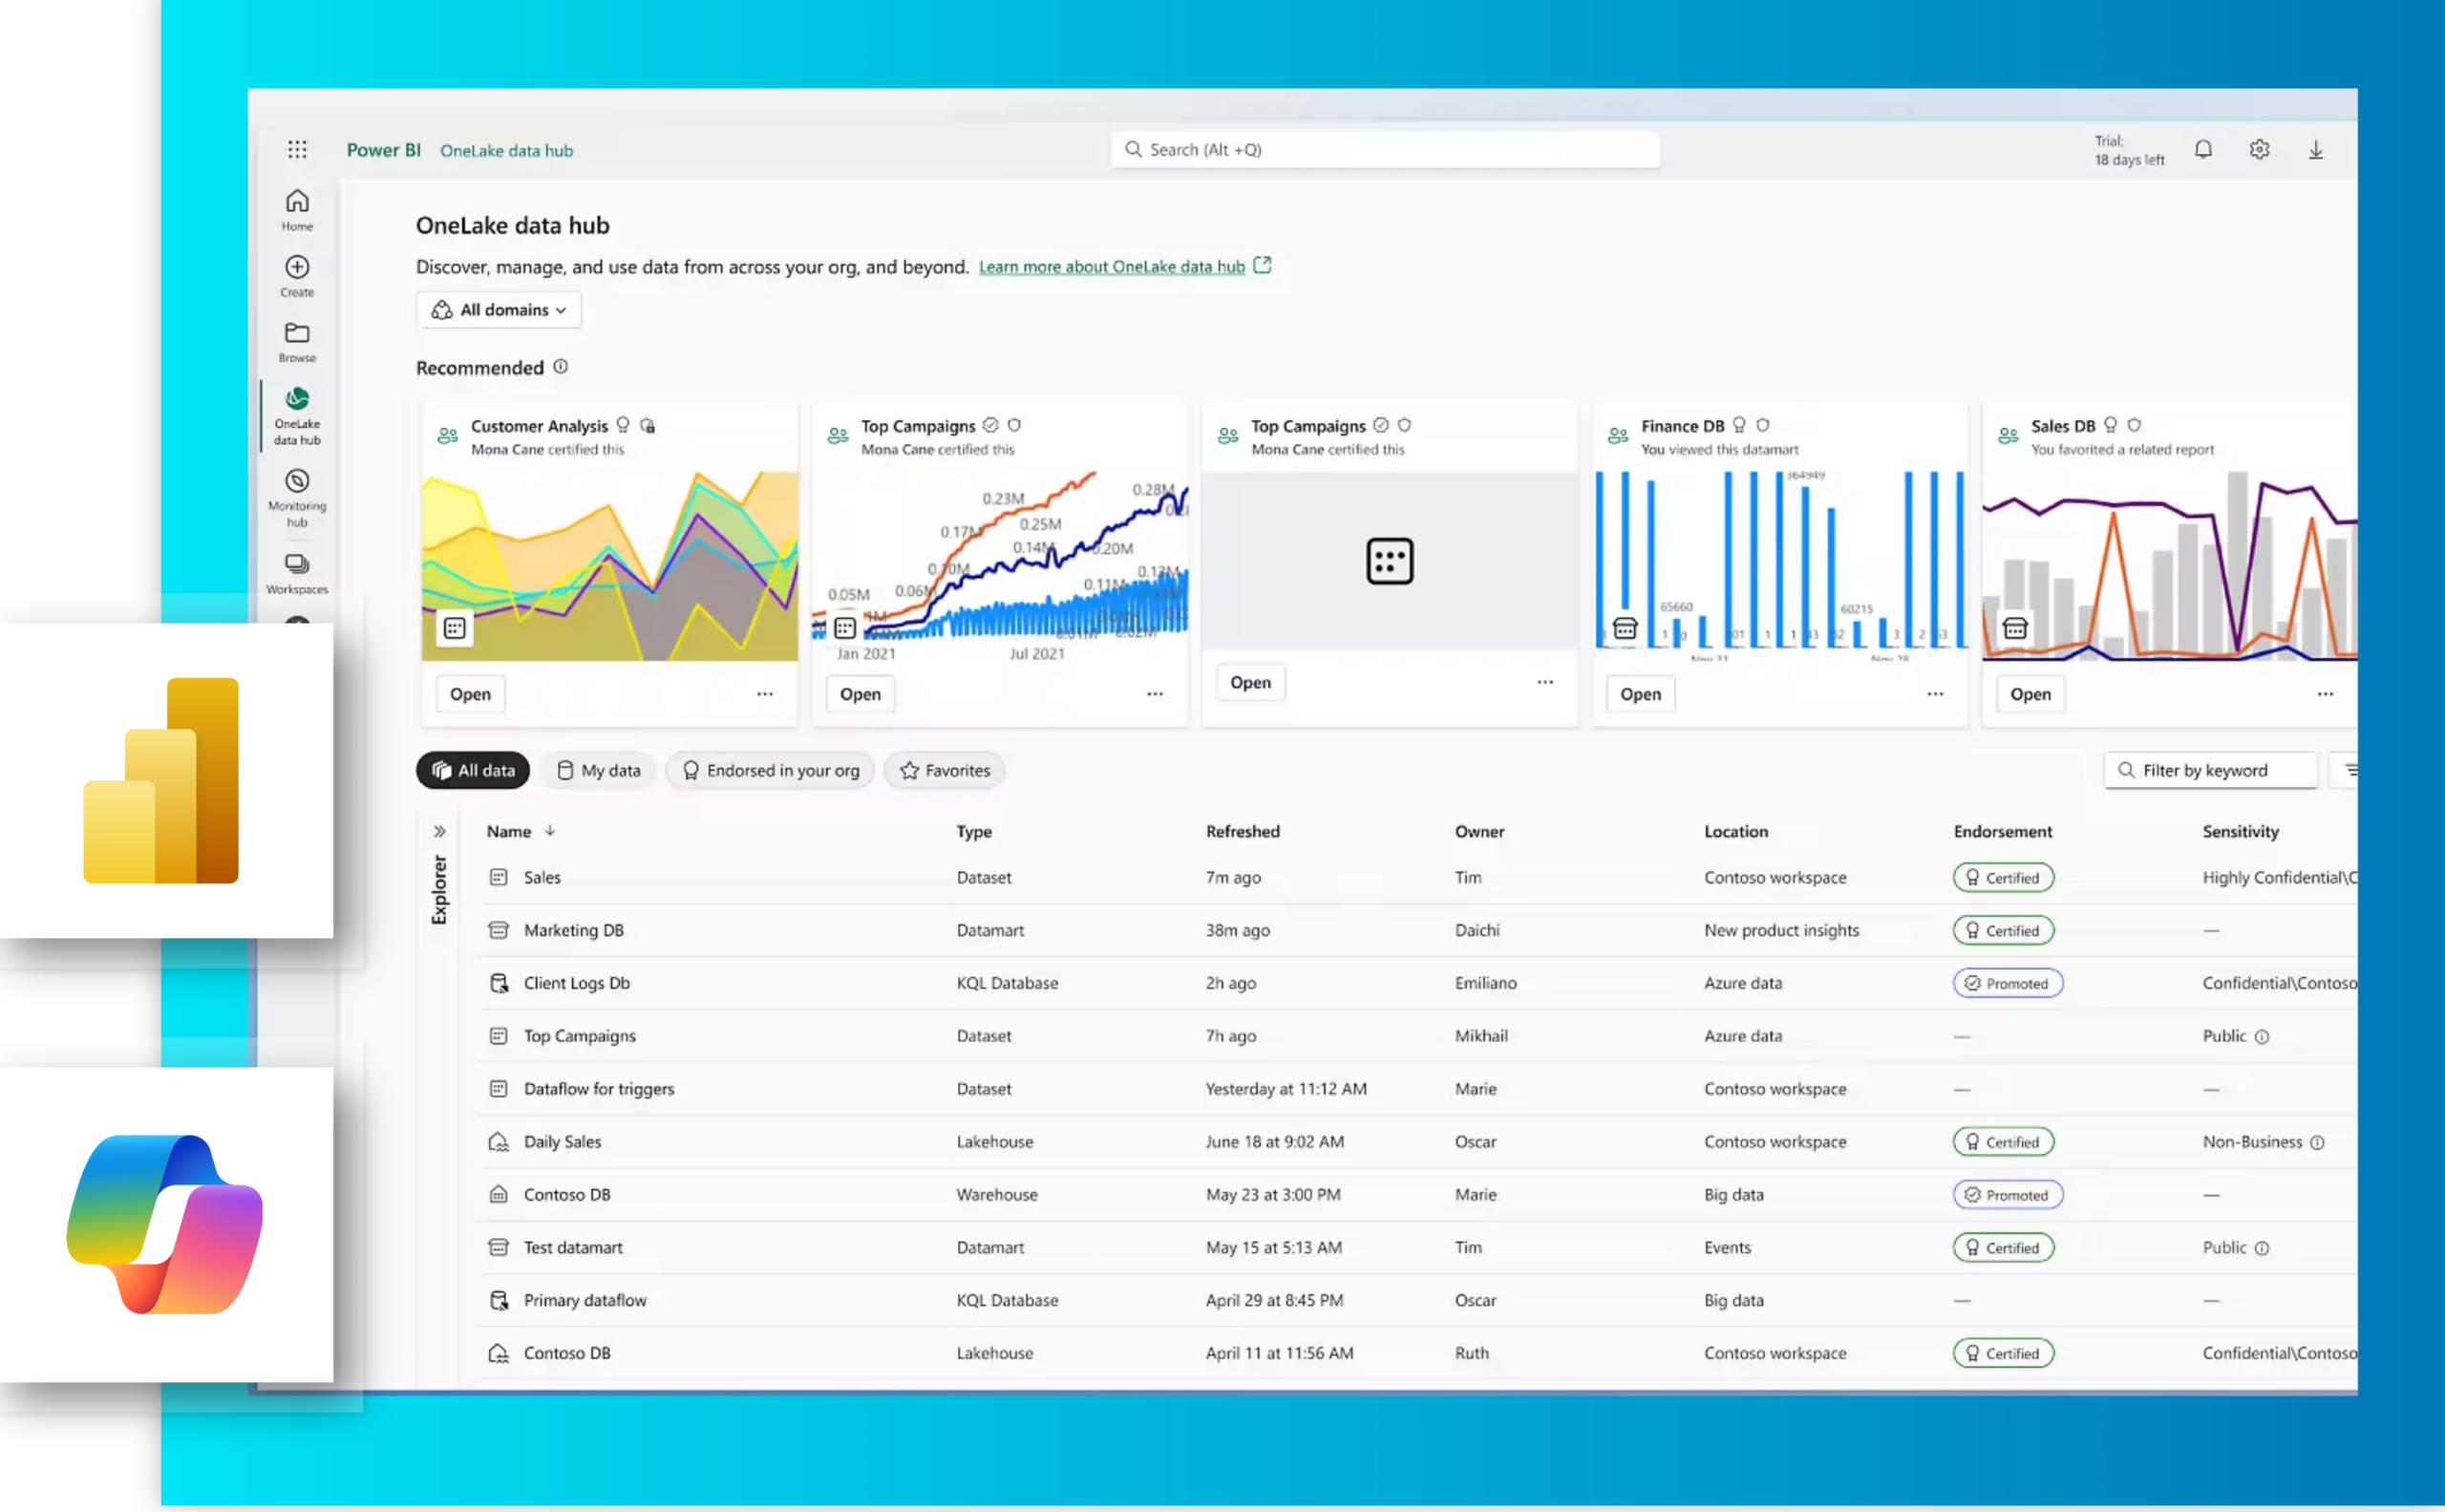Open Monitoring hub in the sidebar

[x=297, y=498]
